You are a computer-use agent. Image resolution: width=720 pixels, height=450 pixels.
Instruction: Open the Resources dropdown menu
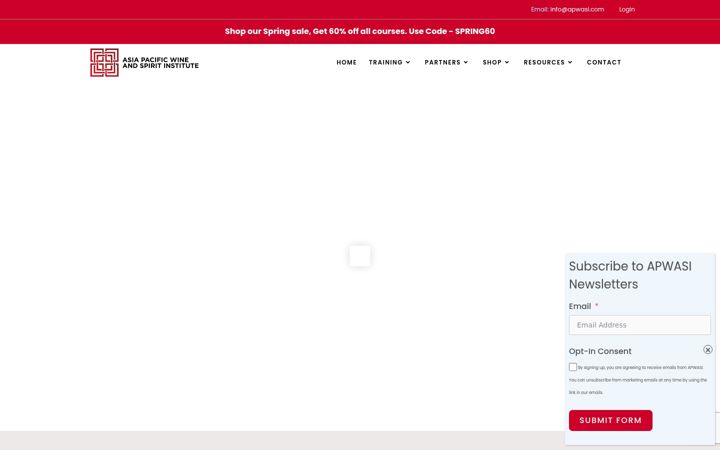pos(548,62)
